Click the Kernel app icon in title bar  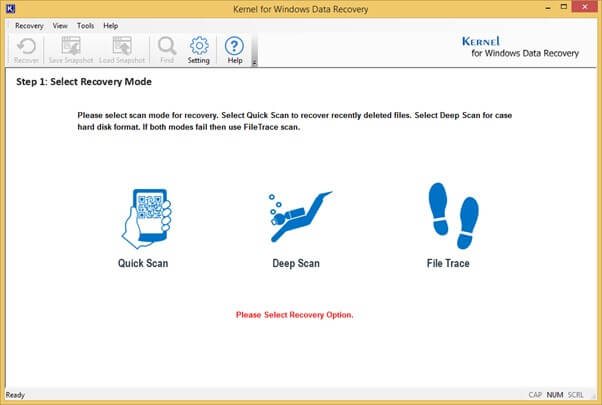[x=10, y=8]
